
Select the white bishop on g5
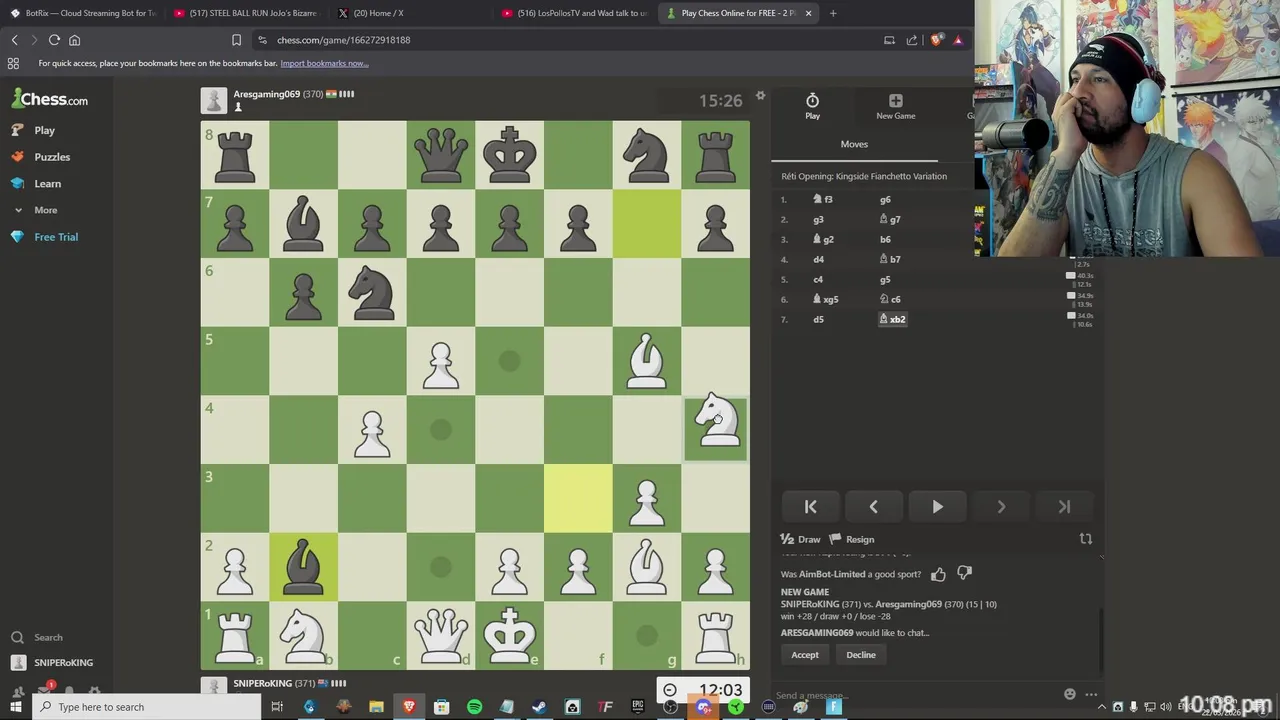pyautogui.click(x=646, y=361)
